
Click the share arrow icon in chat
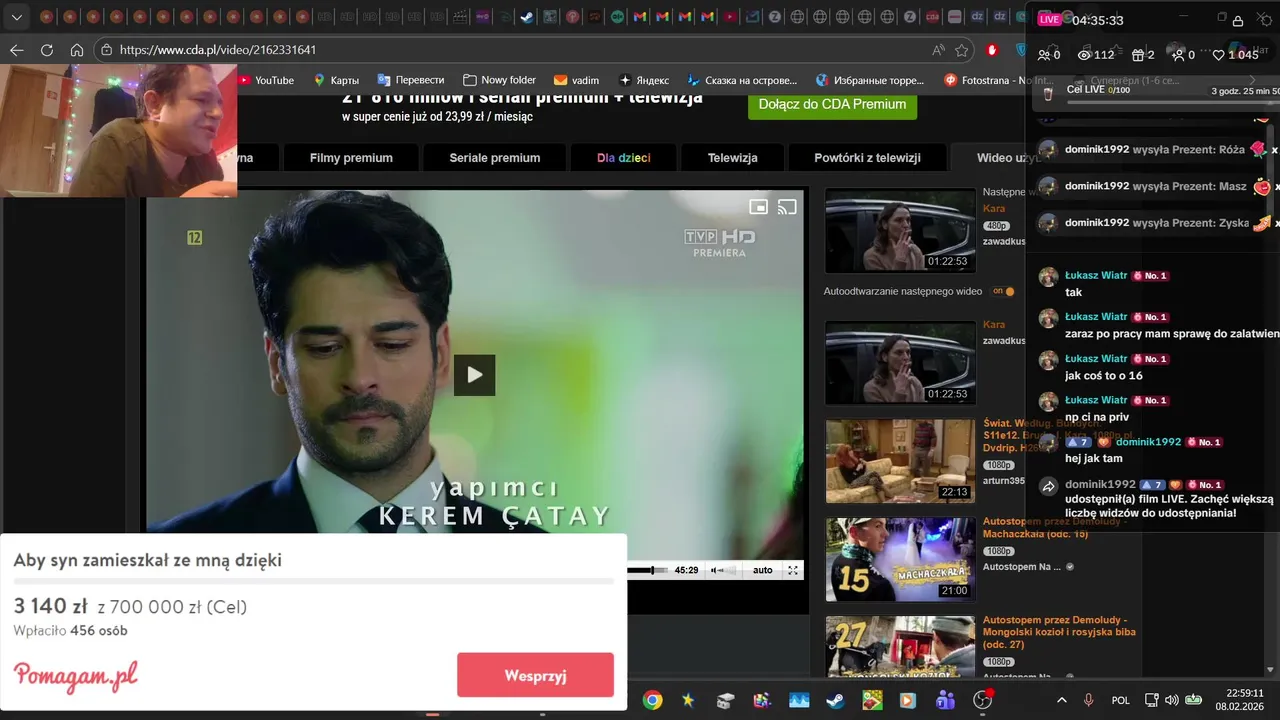1048,486
